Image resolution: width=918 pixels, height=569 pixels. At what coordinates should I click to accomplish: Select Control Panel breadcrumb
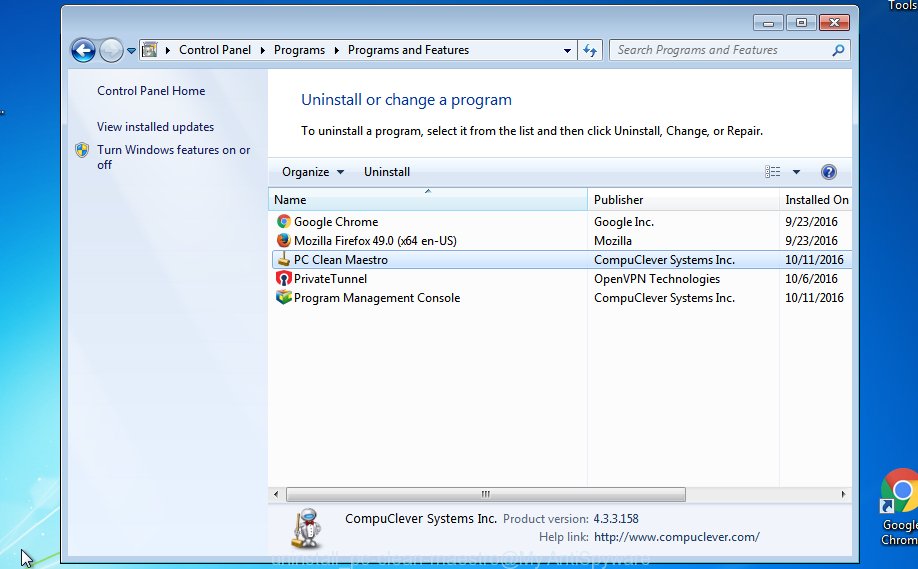(x=215, y=50)
